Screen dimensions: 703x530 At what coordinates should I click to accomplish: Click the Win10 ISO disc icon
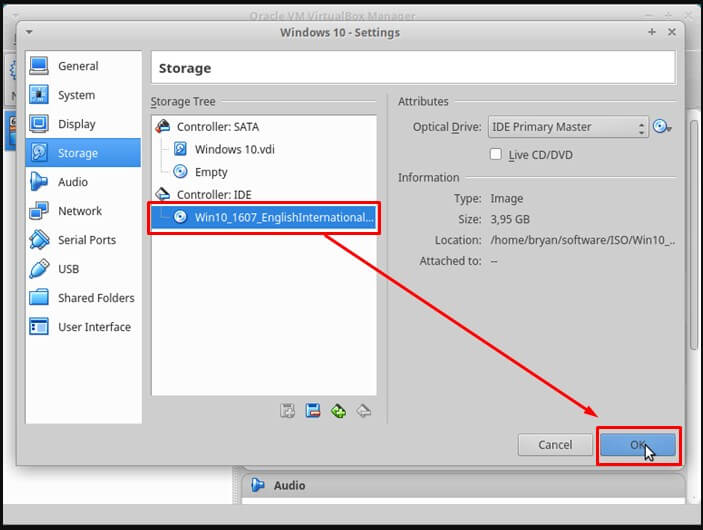[180, 217]
